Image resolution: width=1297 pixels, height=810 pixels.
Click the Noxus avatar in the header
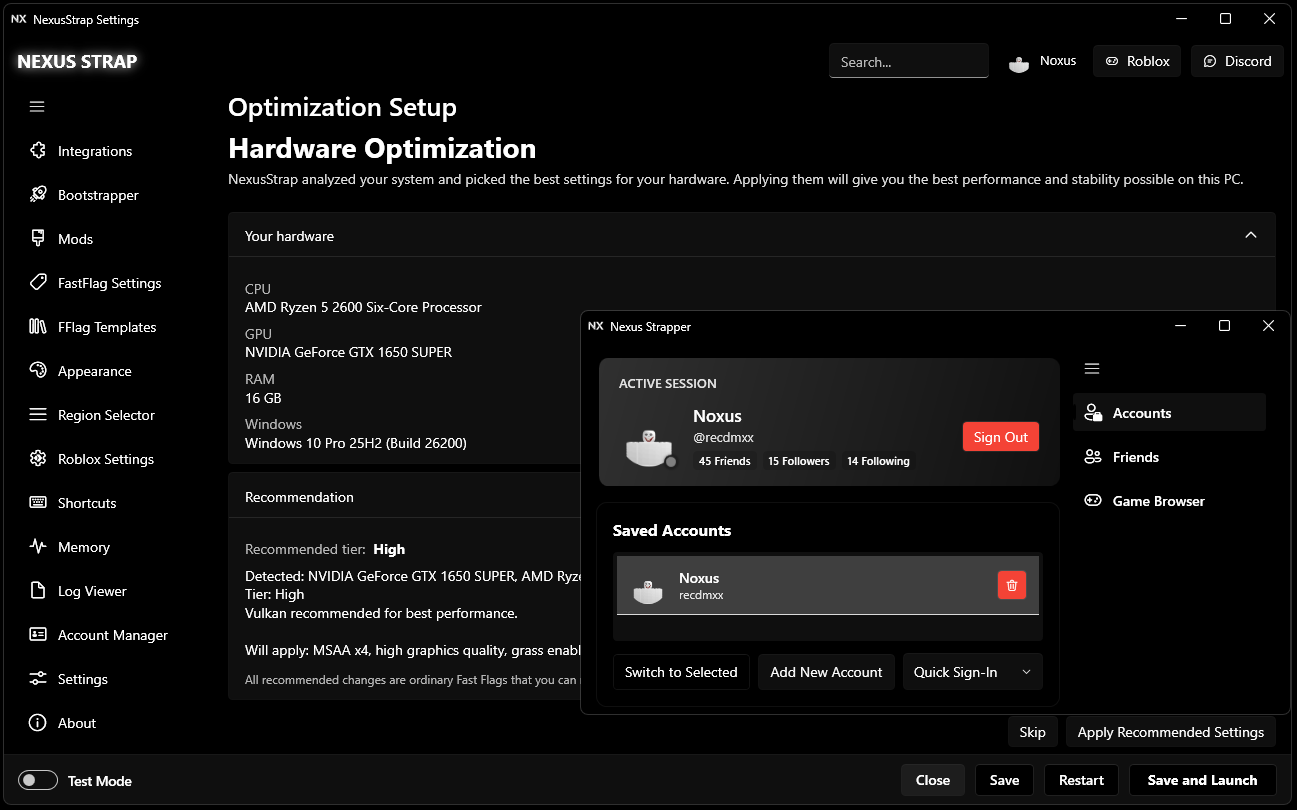coord(1019,62)
